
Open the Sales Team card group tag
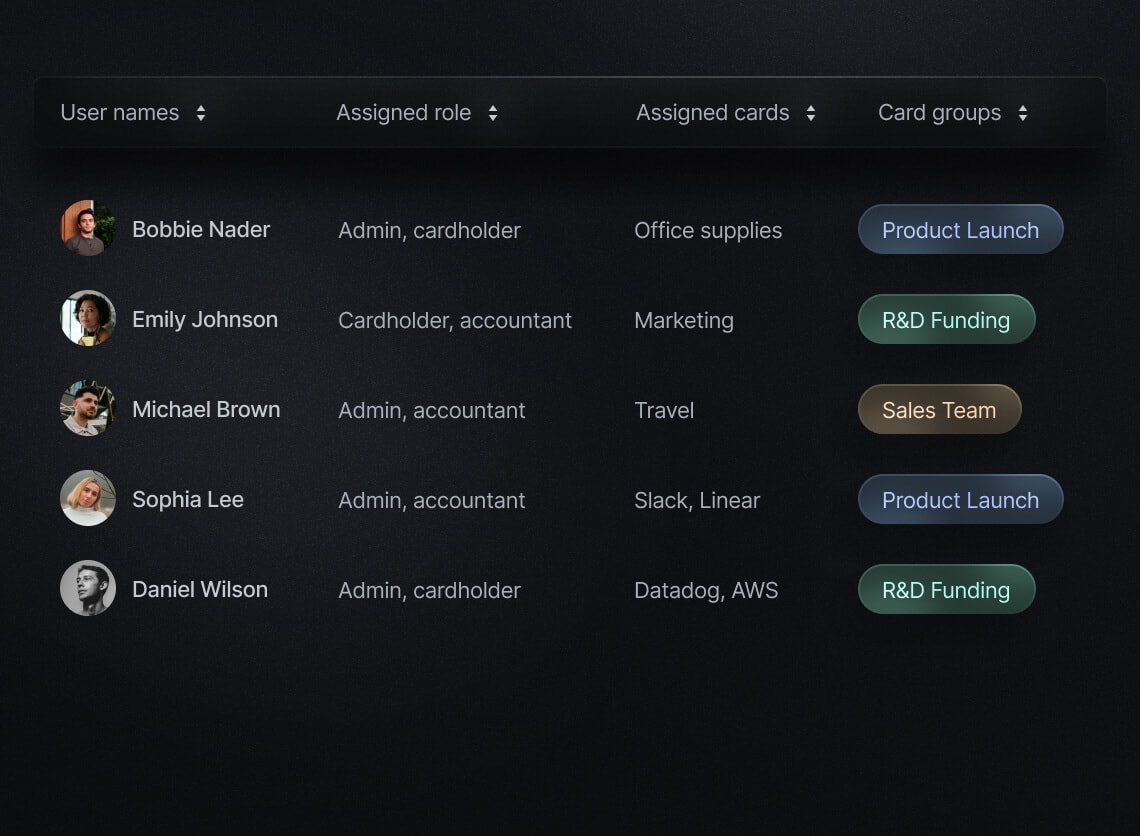pyautogui.click(x=939, y=410)
